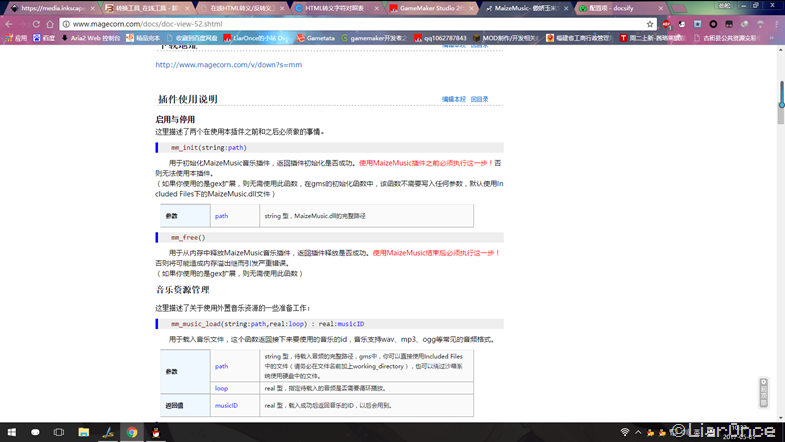Go to the browser home page icon

tap(50, 24)
